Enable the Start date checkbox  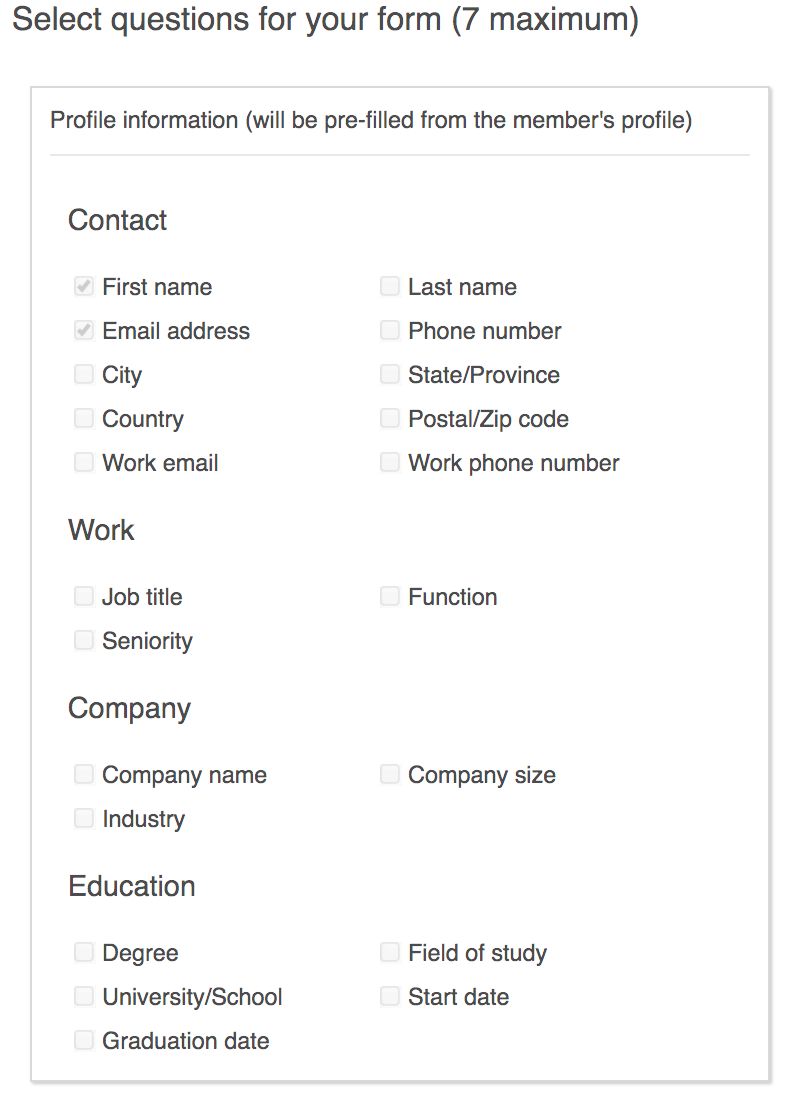[x=390, y=997]
